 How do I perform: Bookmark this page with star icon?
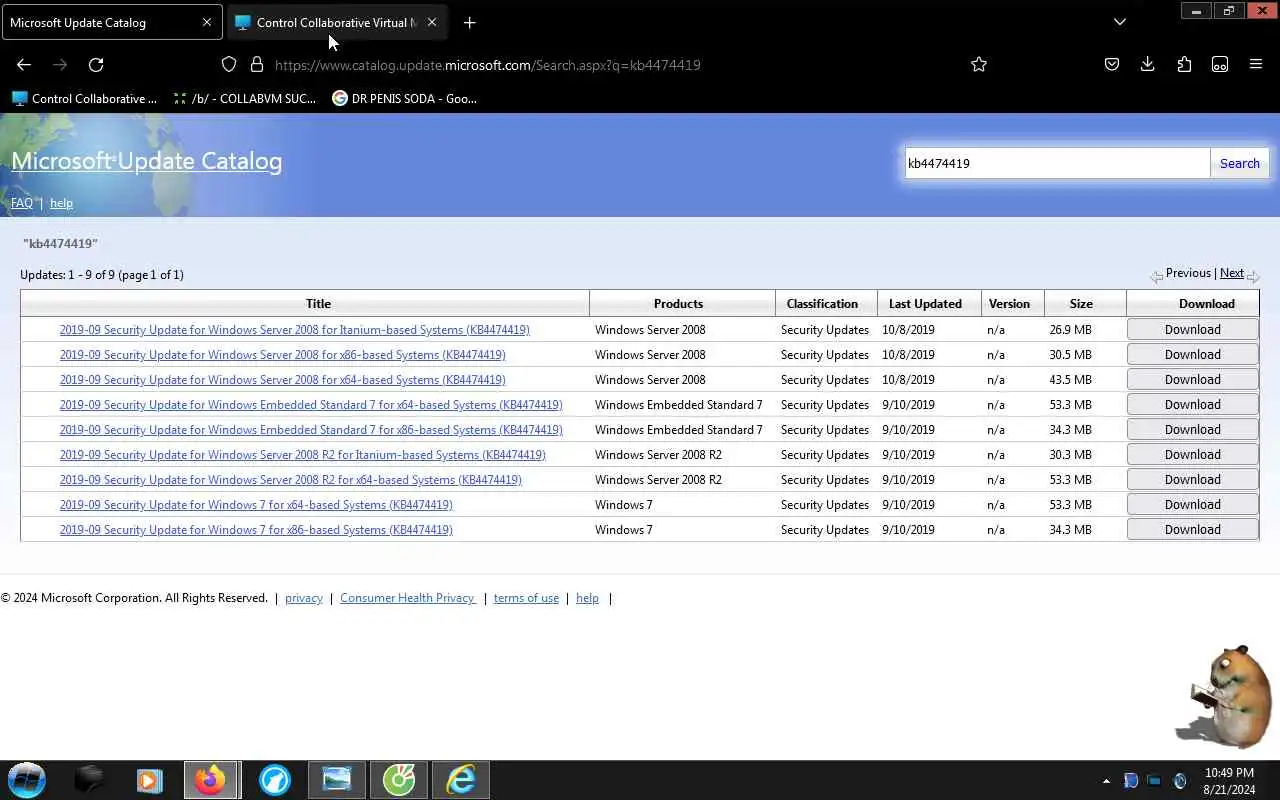tap(979, 64)
